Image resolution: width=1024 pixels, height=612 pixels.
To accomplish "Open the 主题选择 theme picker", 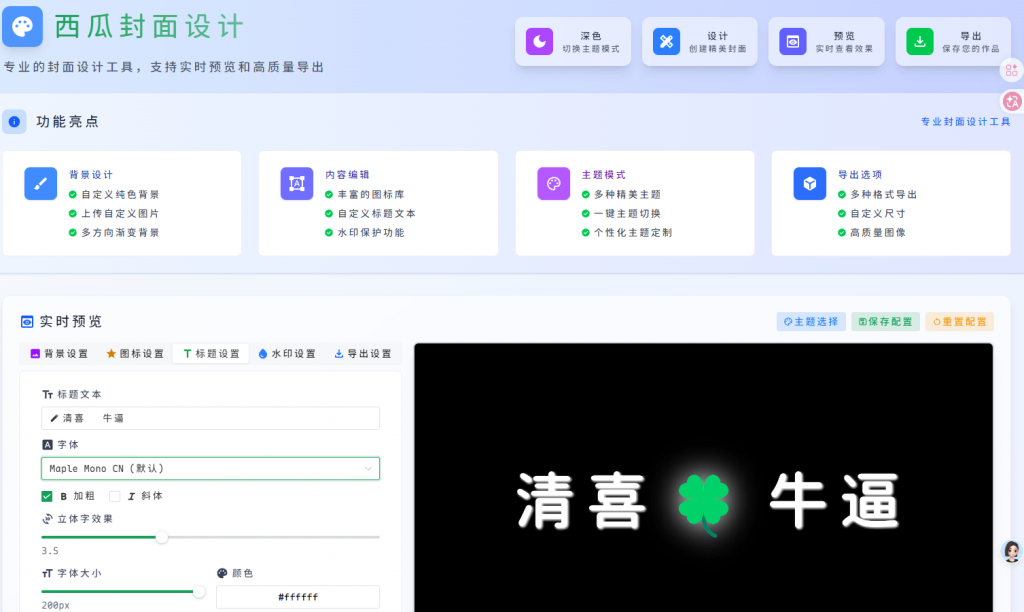I will tap(810, 322).
